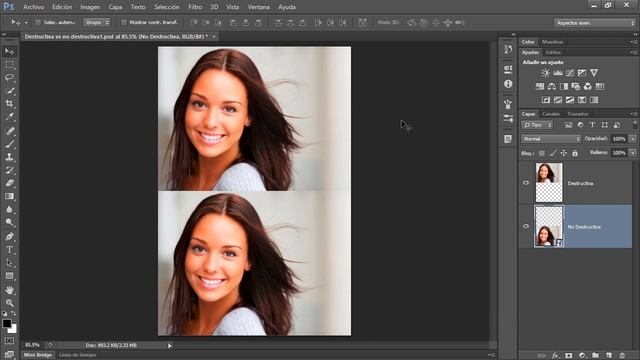Toggle lock position
640x360 pixels.
point(564,153)
